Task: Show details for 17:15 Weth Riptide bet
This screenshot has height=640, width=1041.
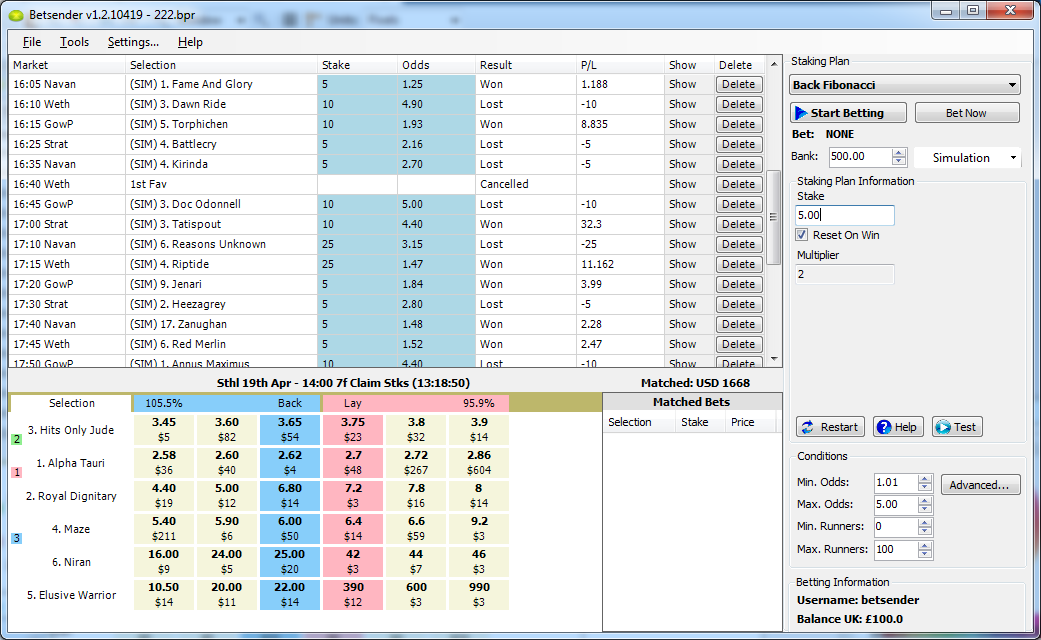Action: pos(682,264)
